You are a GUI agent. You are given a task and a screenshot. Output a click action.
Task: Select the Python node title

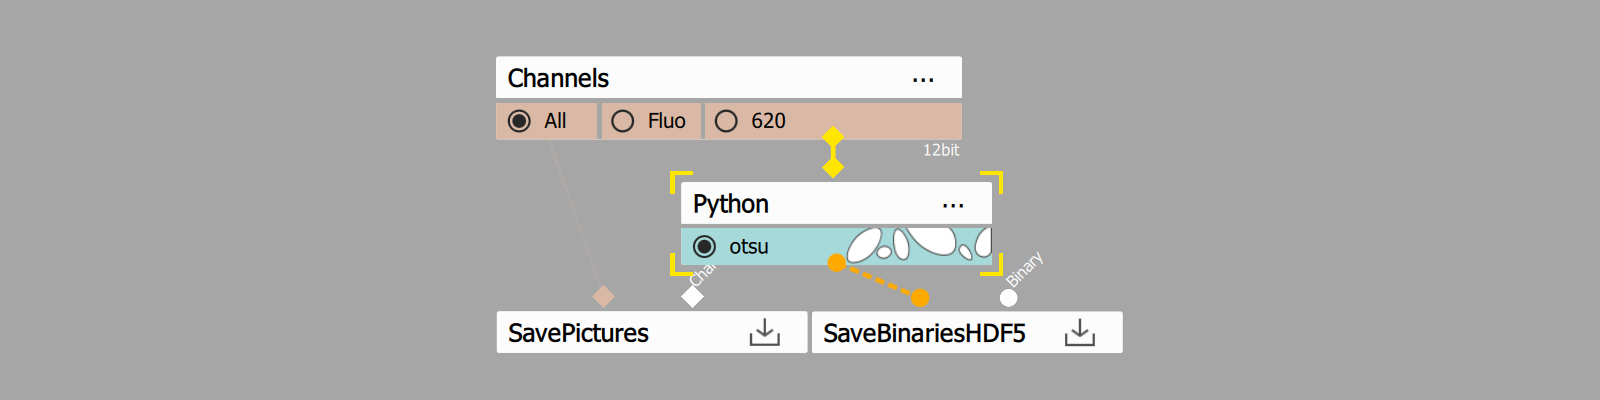731,204
